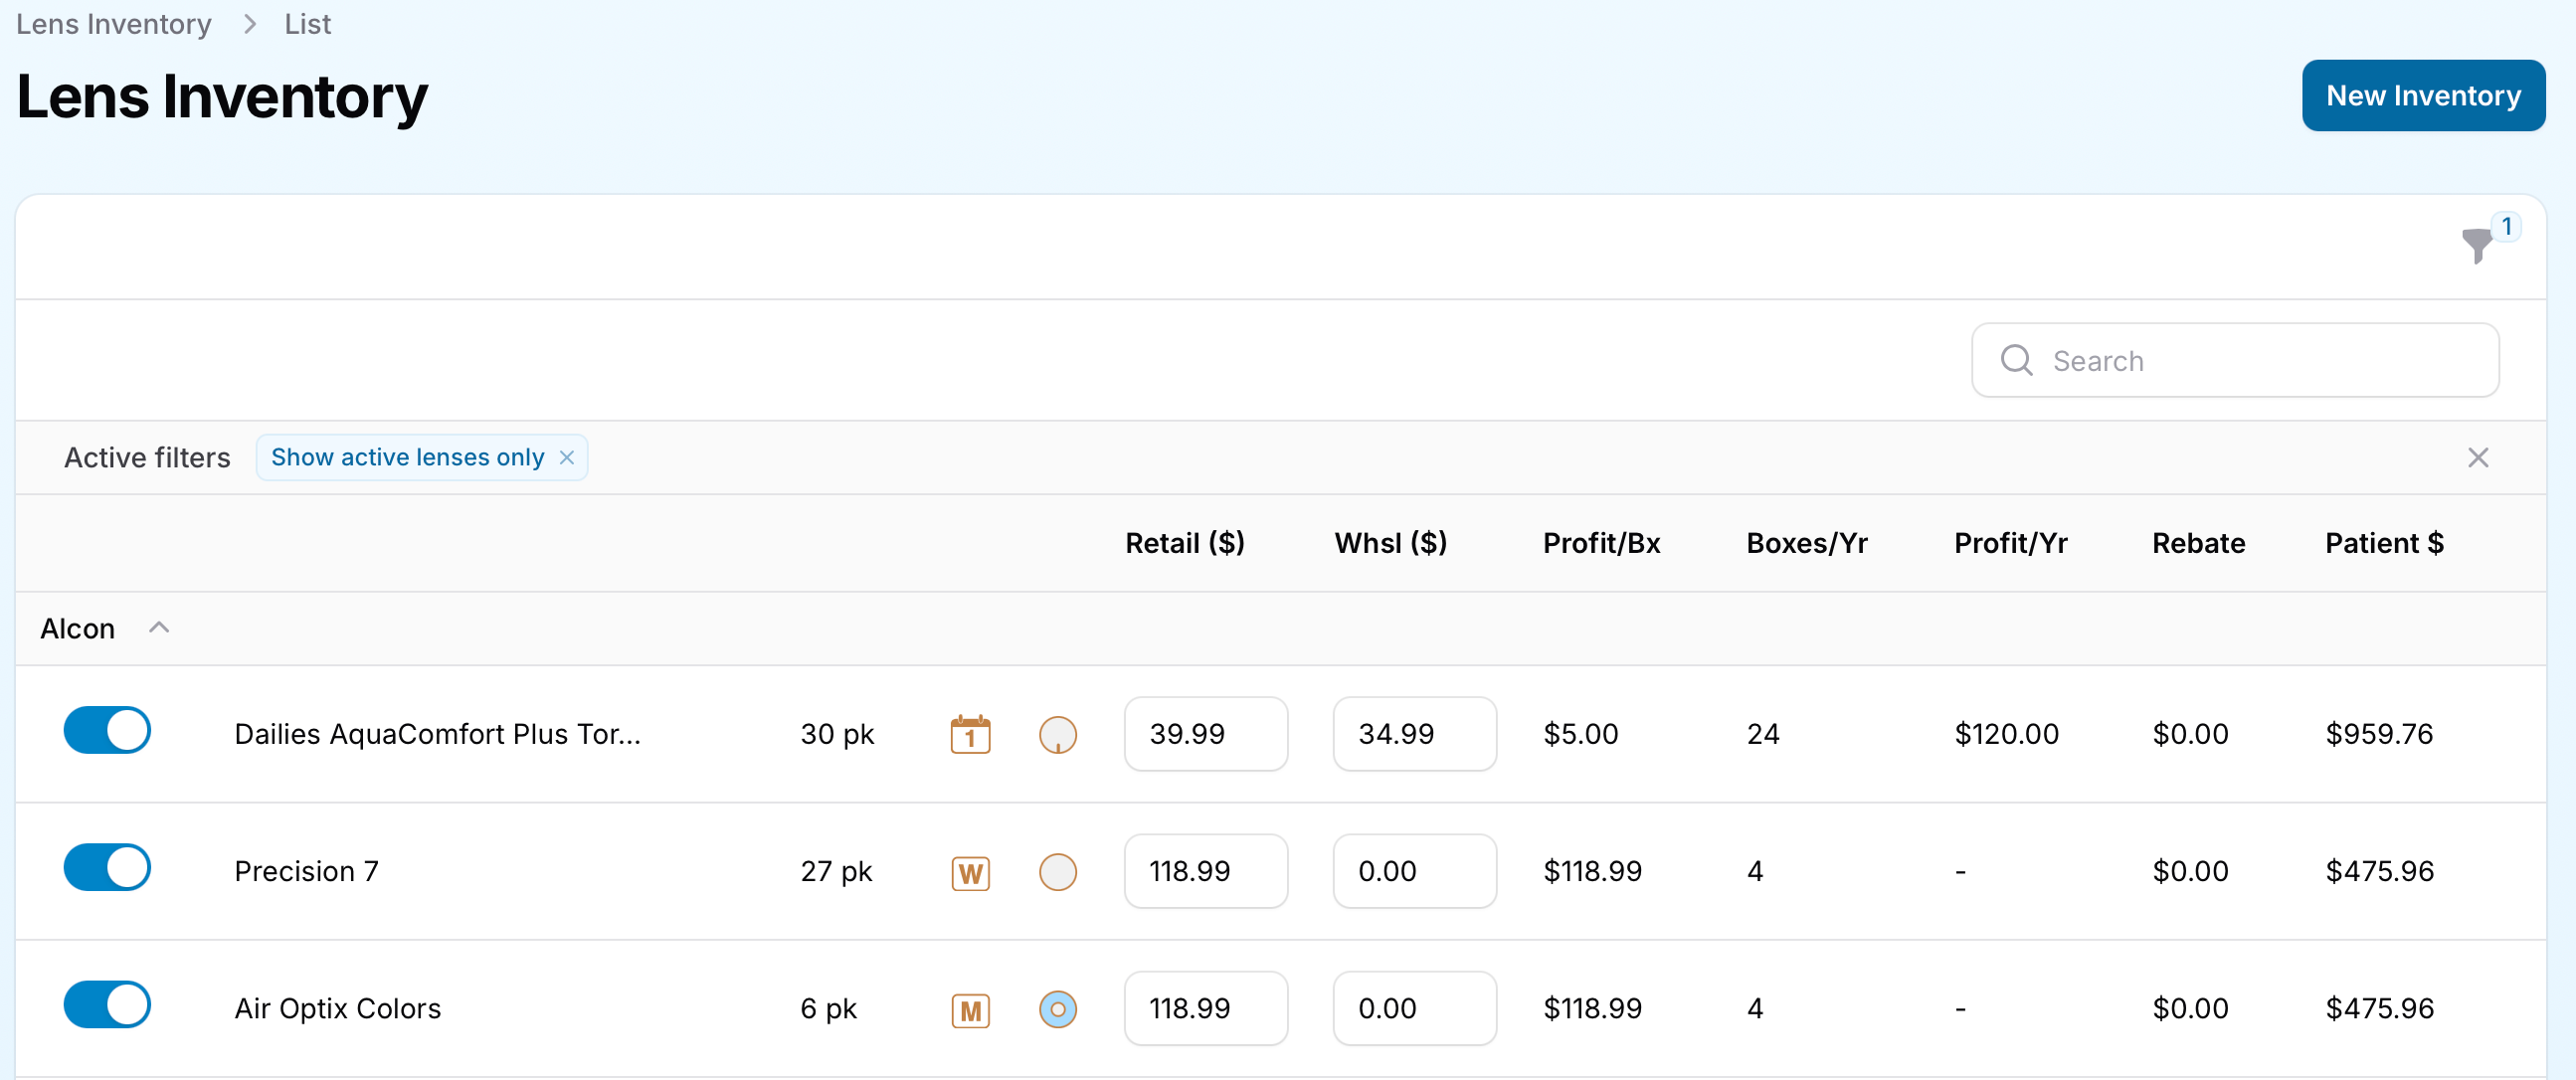
Task: Edit the Whsl price 34.99 field
Action: click(1413, 734)
